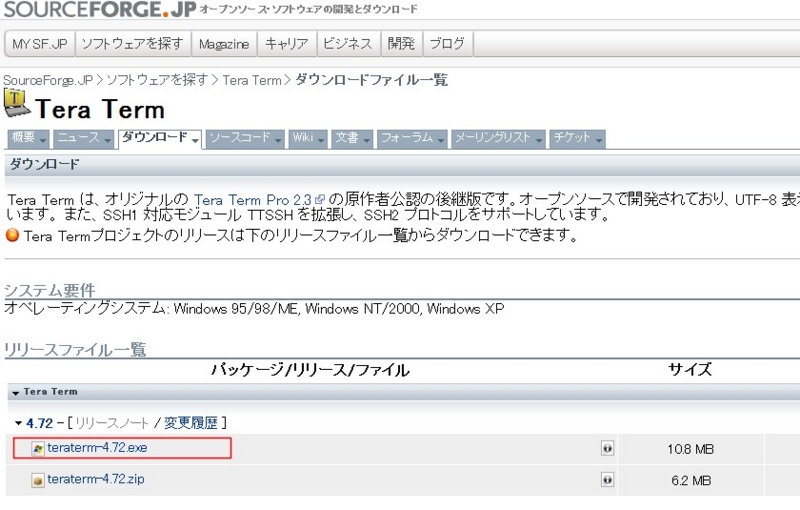Download teraterm-4.72.exe
800x510 pixels.
(97, 448)
